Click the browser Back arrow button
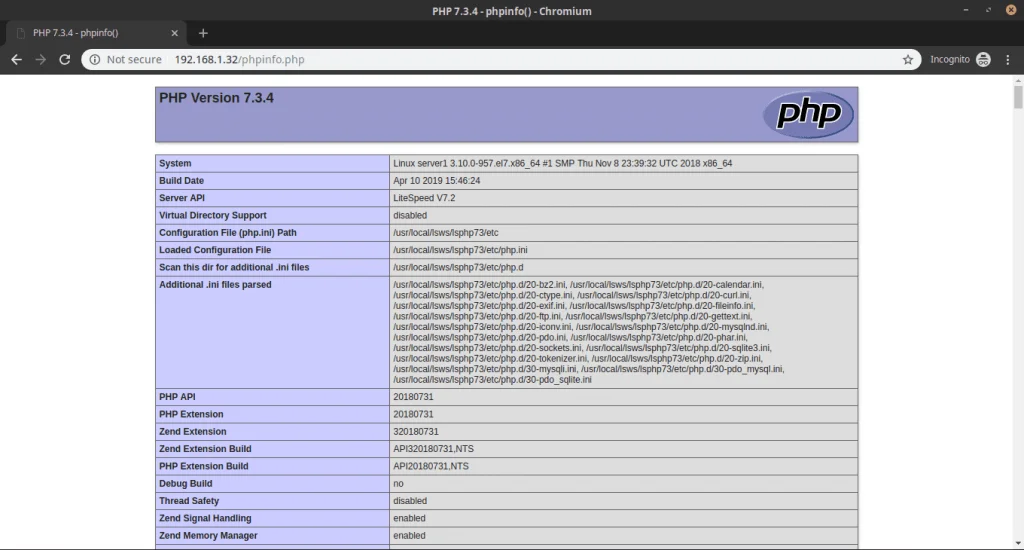 [16, 60]
